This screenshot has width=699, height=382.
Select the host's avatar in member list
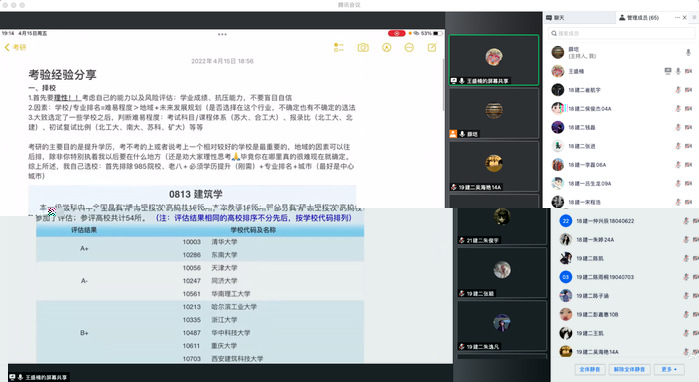coord(558,52)
